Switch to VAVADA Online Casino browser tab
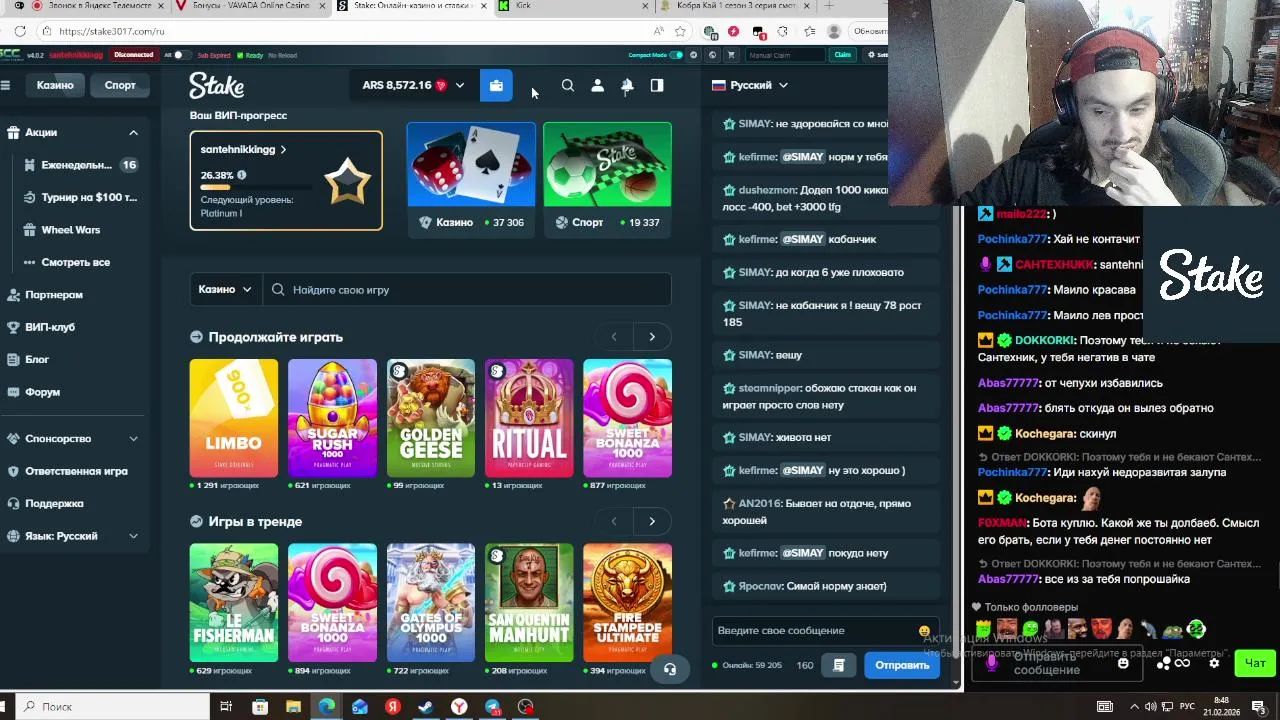 click(248, 6)
